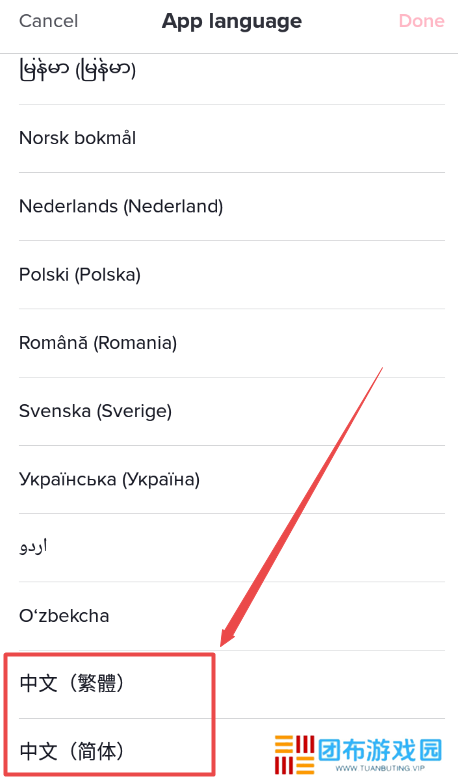Image resolution: width=458 pixels, height=781 pixels.
Task: Choose Українська (Україна) language
Action: (231, 479)
